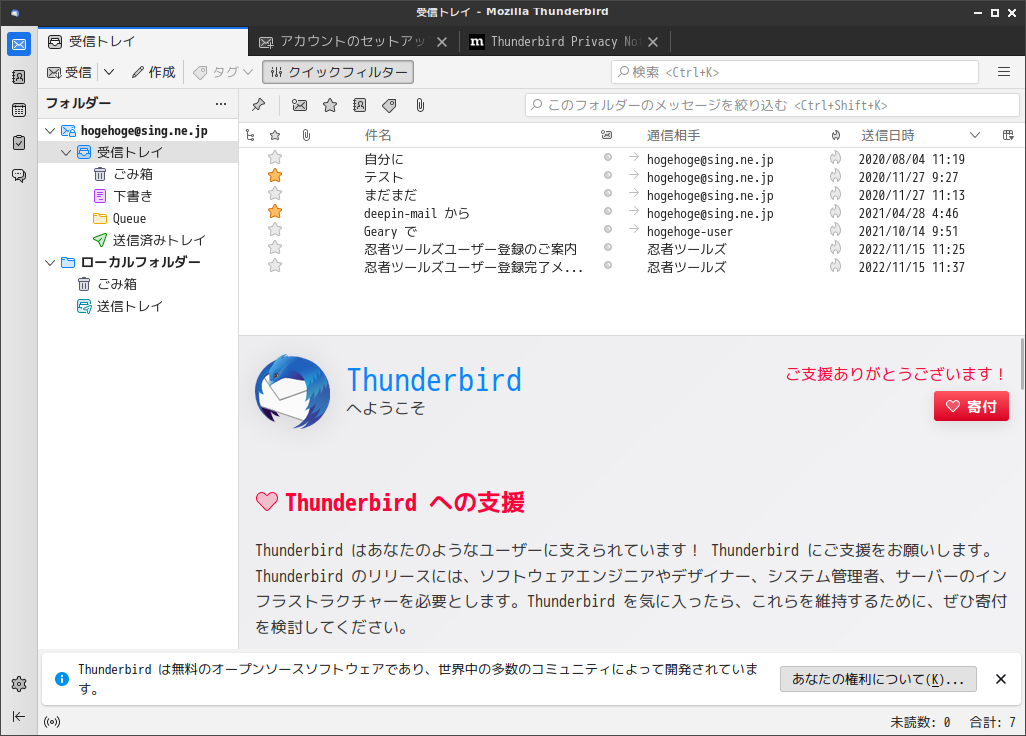Click あなたの権利について(K)... button

(x=878, y=679)
